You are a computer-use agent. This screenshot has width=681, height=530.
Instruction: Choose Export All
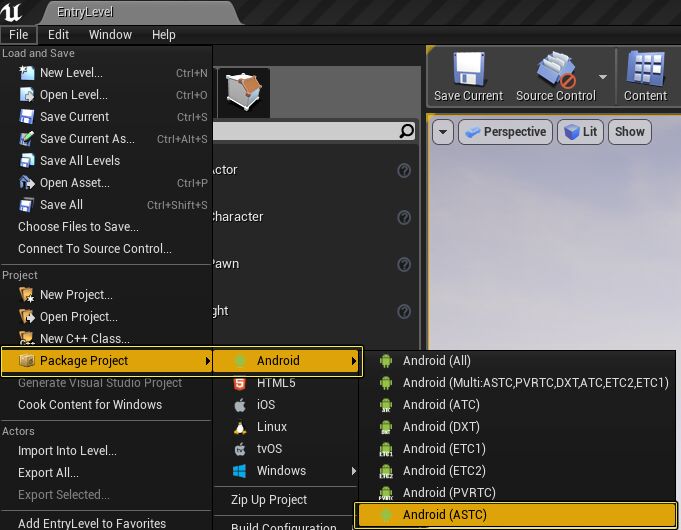coord(106,473)
